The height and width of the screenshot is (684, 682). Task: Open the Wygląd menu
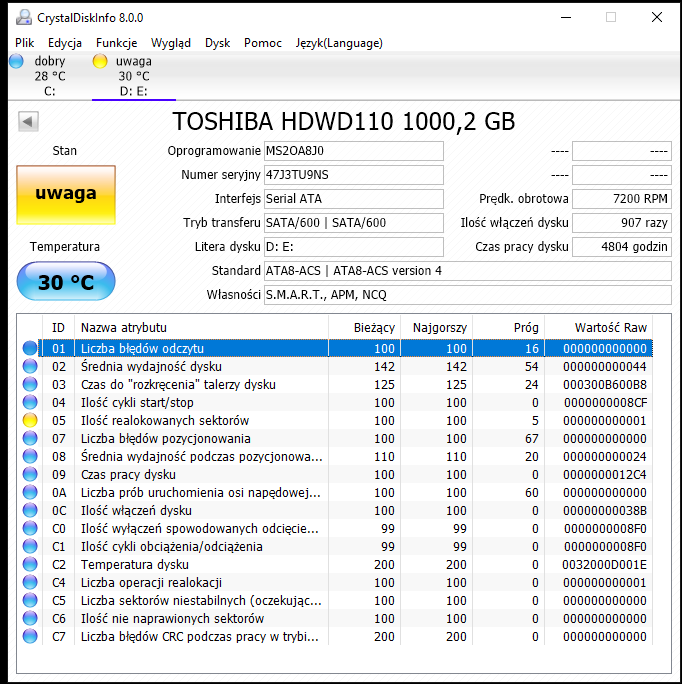[x=171, y=43]
